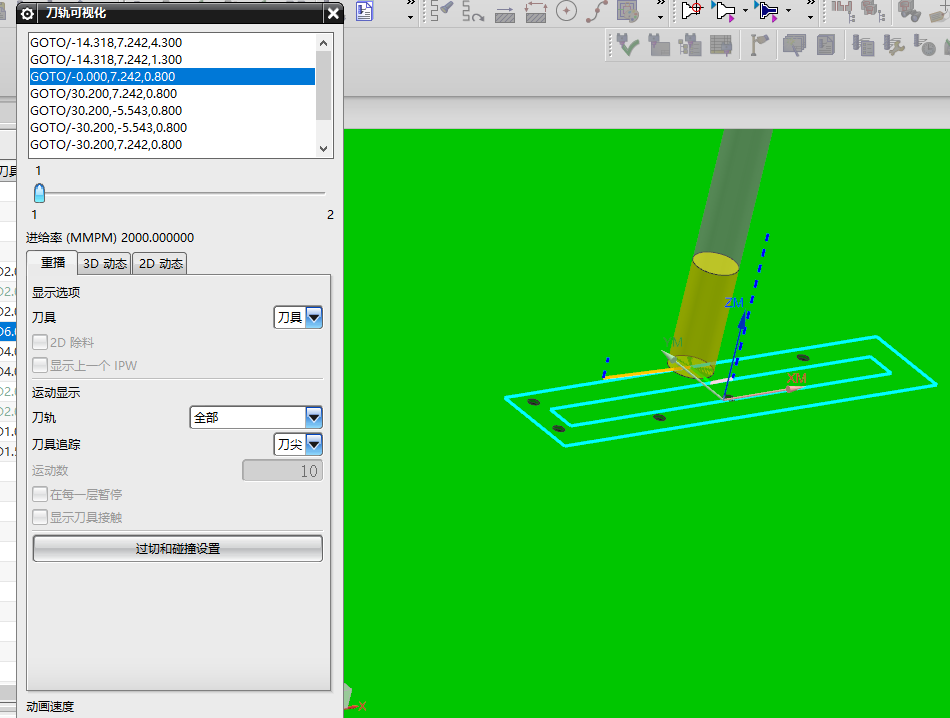Click the circle with star point icon

[x=566, y=11]
